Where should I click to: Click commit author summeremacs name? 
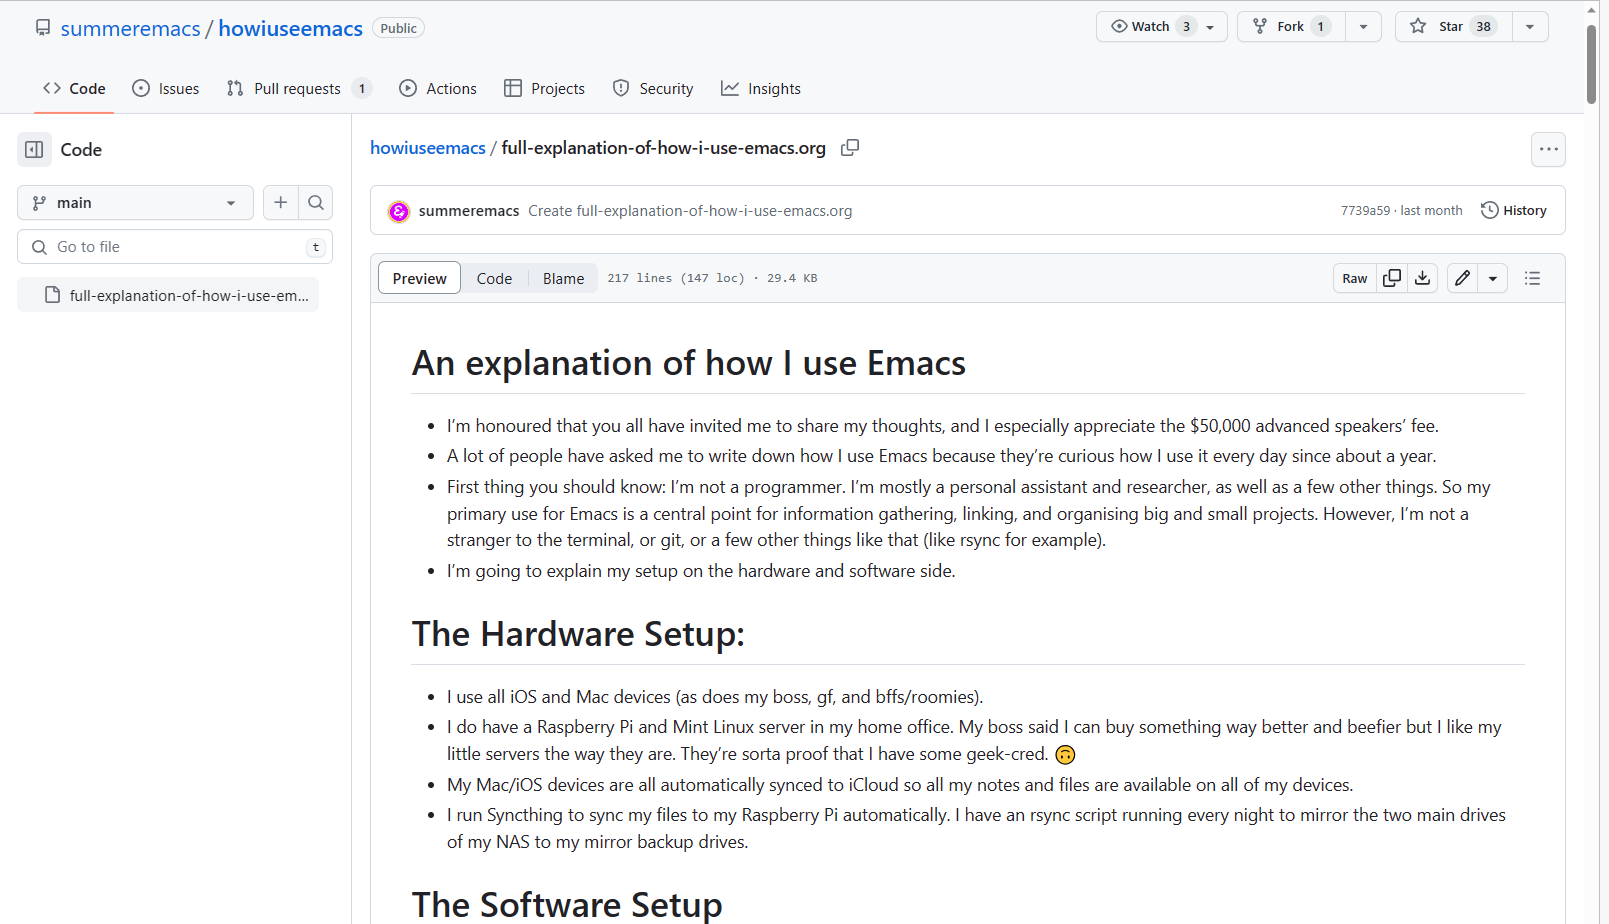[x=469, y=211]
